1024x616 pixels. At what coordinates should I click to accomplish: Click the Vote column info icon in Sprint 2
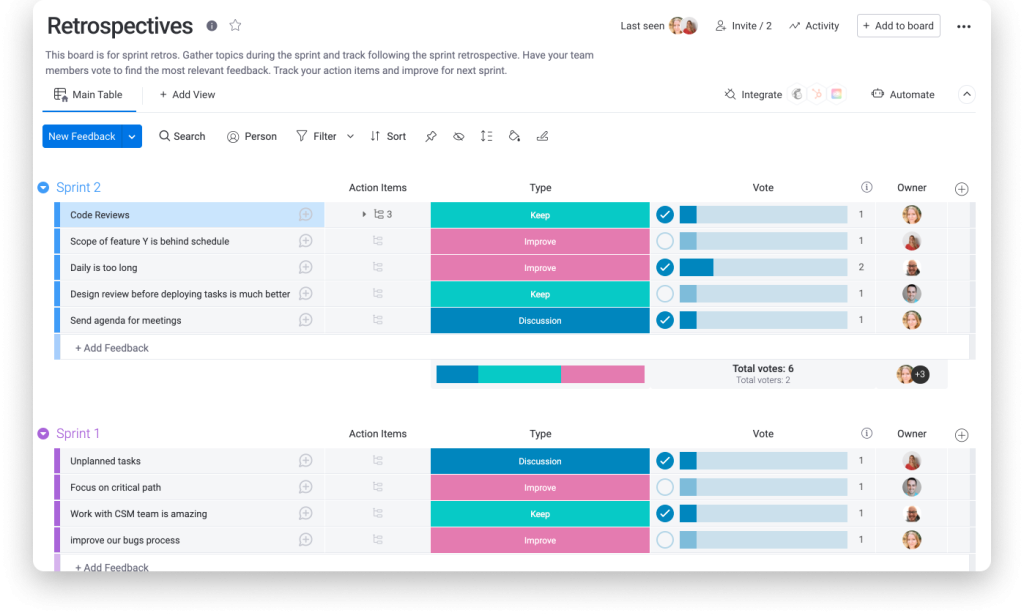click(867, 187)
